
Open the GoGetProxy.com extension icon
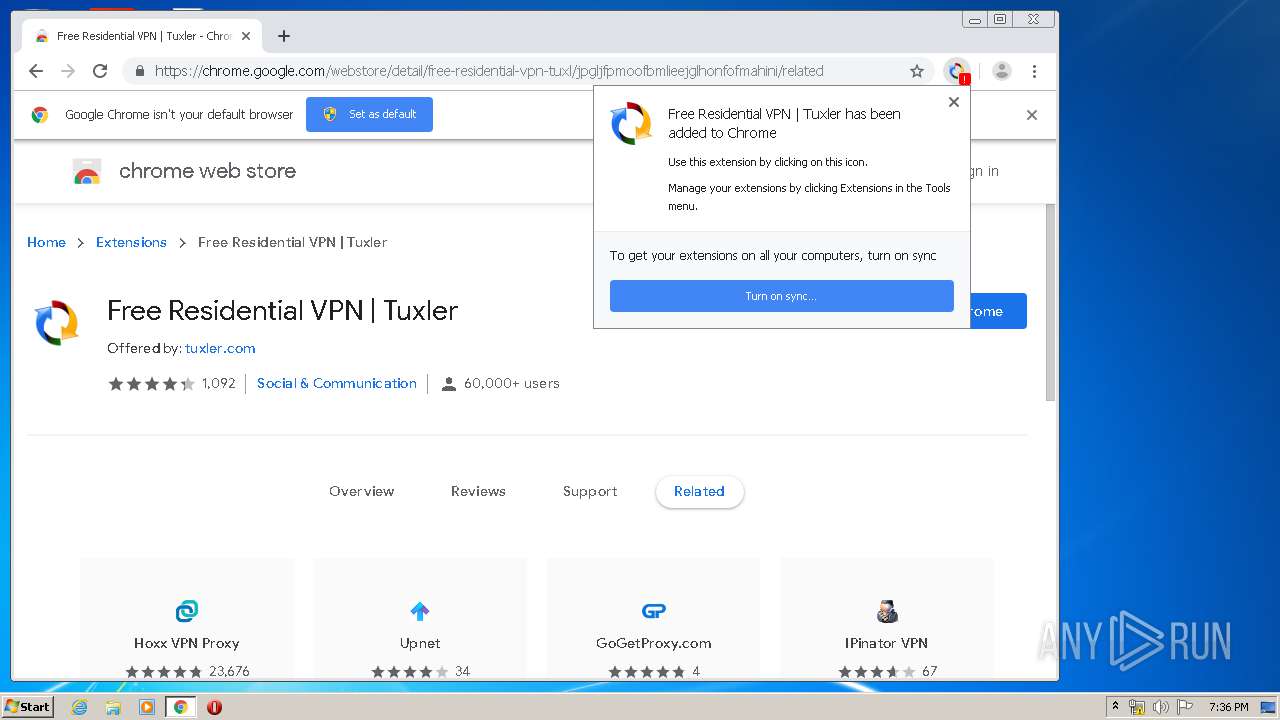654,611
